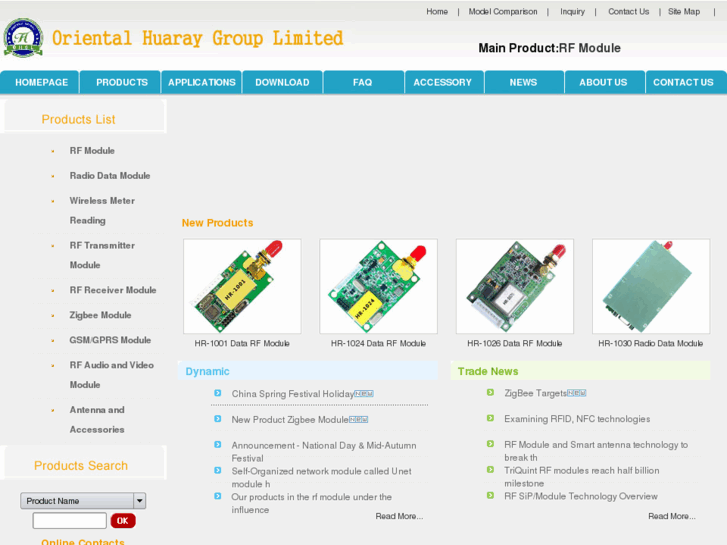Open the HR-1001 Data RF Module thumbnail

click(242, 286)
